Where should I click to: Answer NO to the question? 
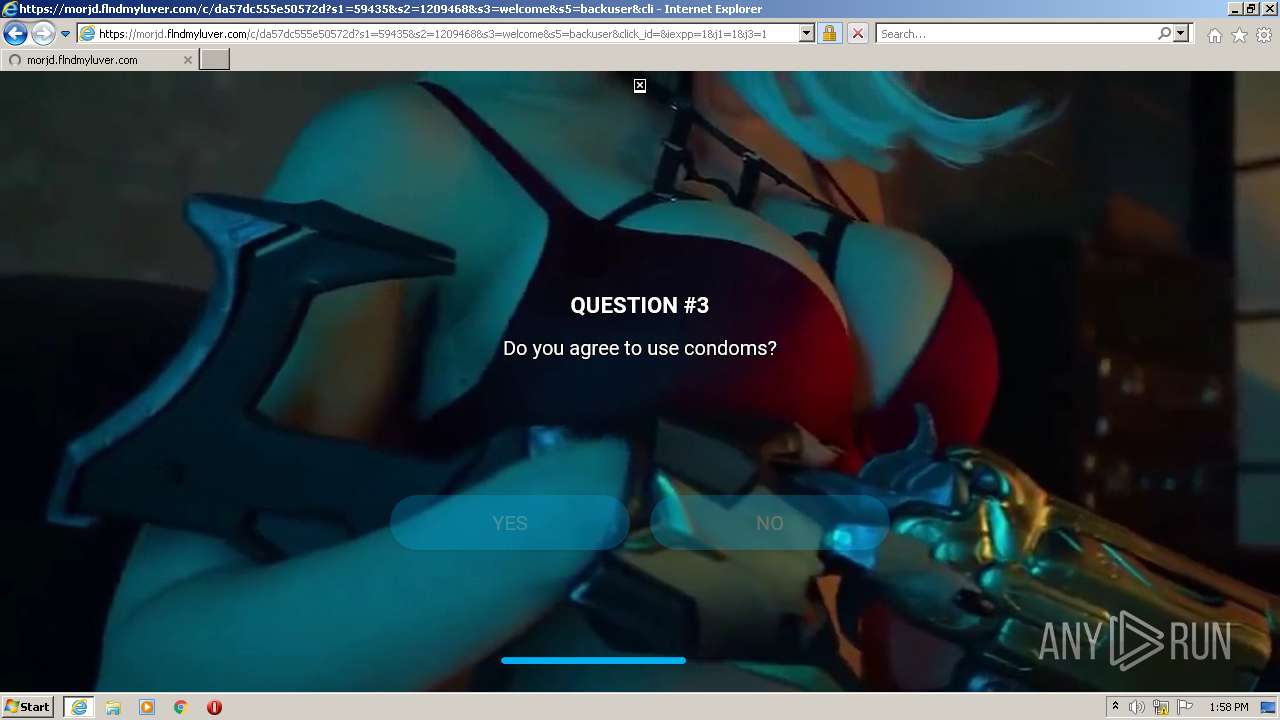click(x=770, y=523)
